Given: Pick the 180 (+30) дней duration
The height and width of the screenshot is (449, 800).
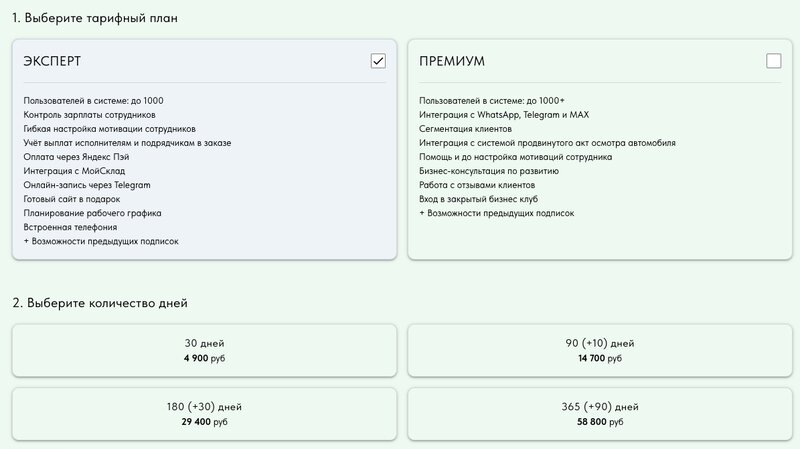Looking at the screenshot, I should (x=204, y=414).
